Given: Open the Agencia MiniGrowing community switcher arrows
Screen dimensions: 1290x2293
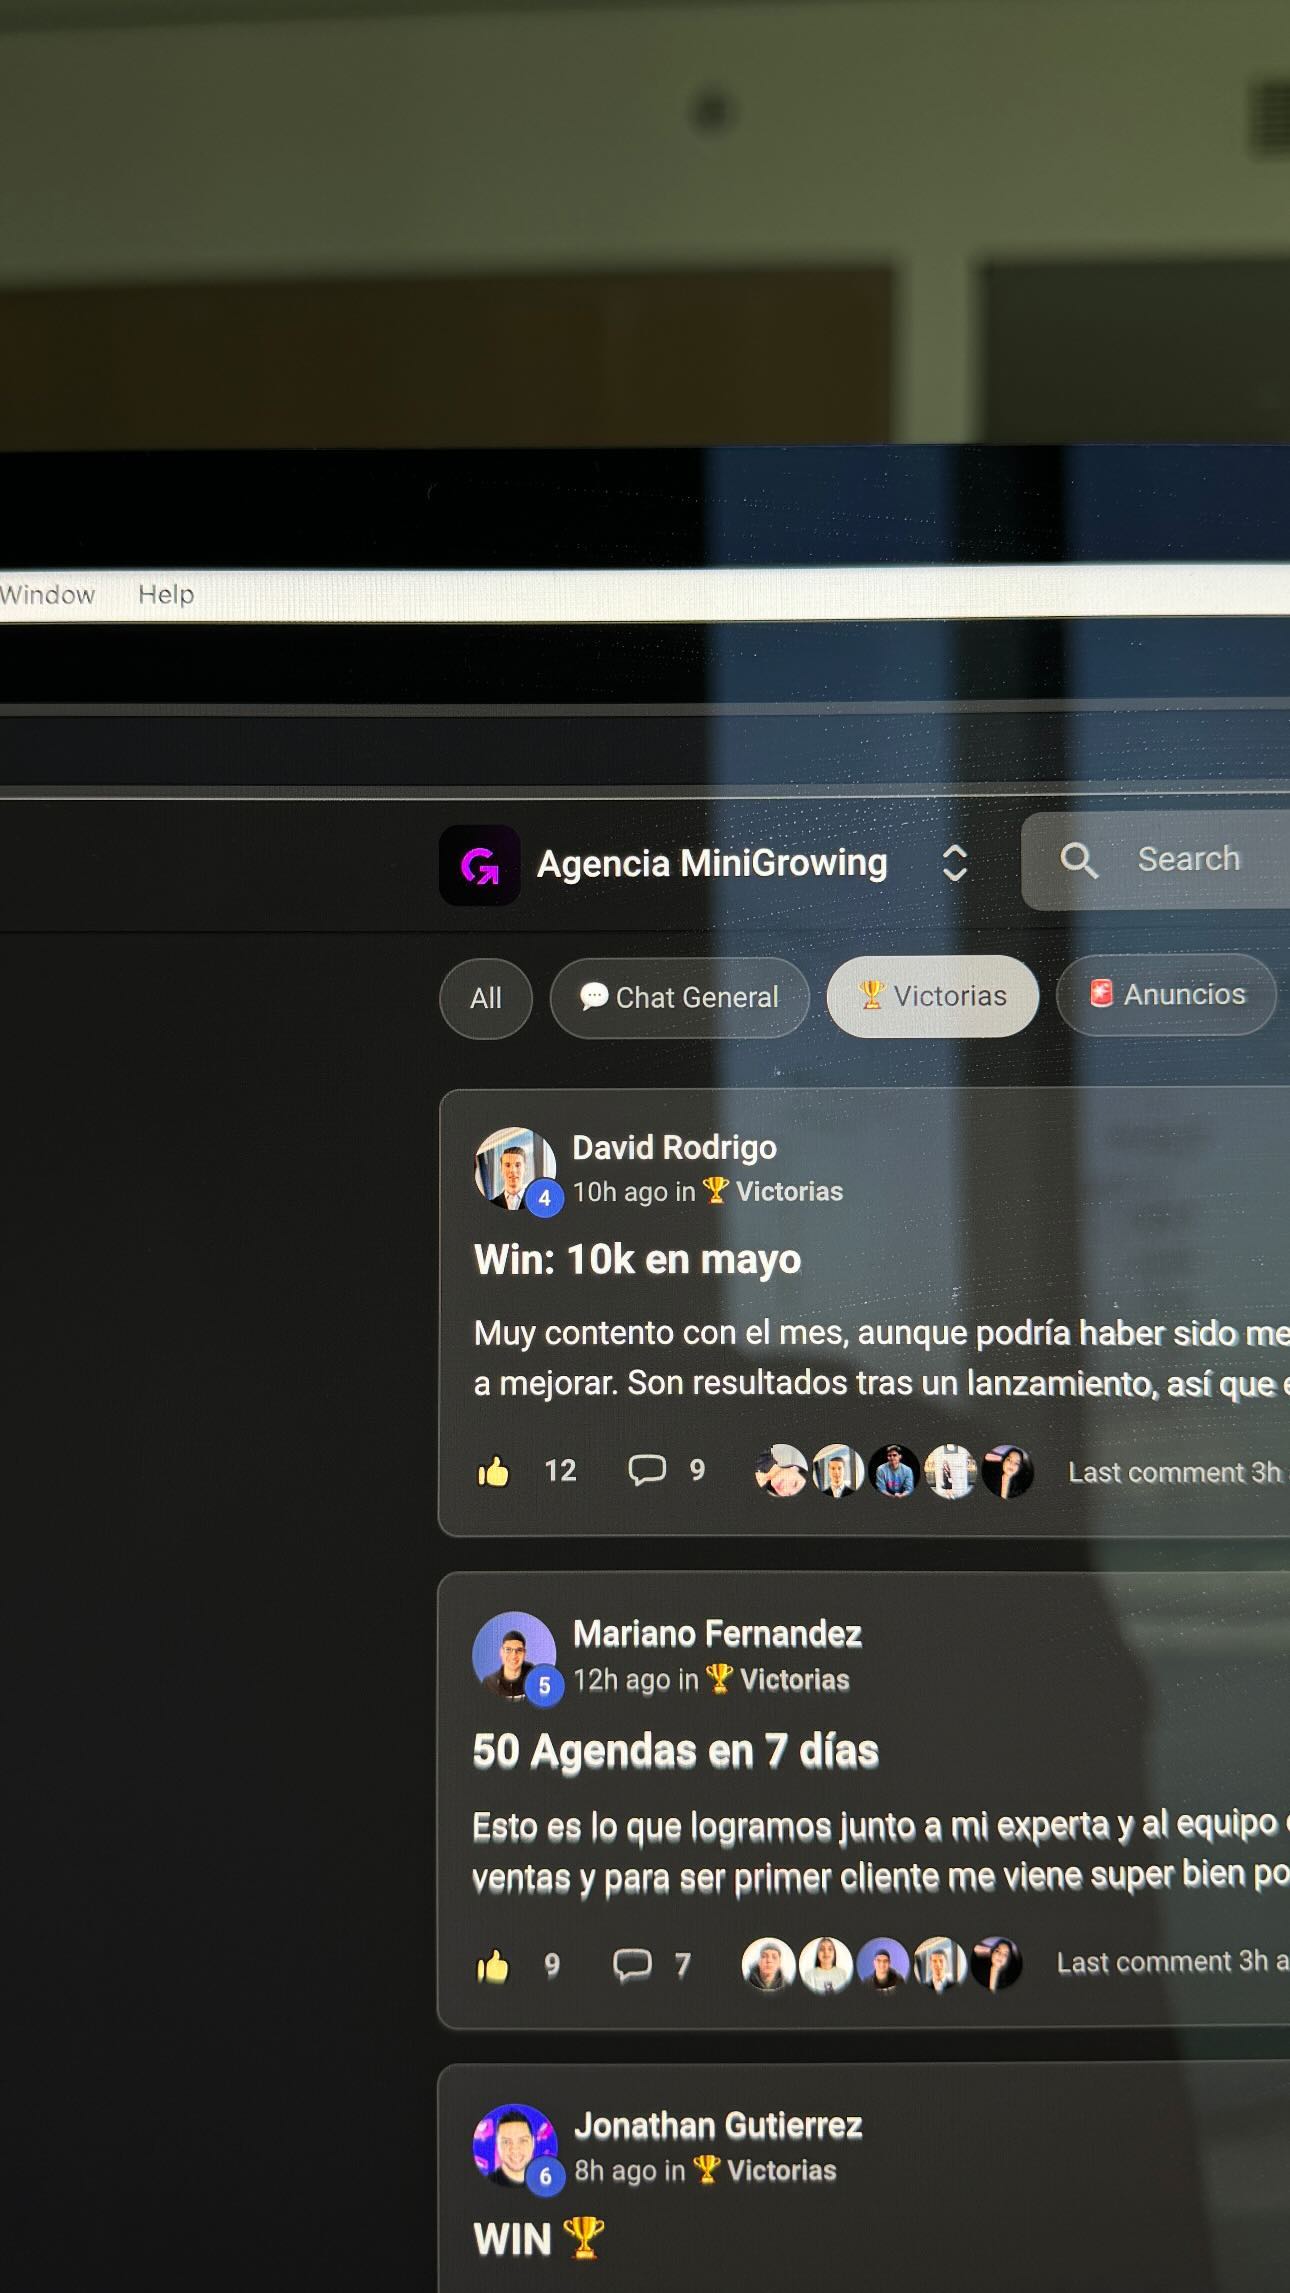Looking at the screenshot, I should (954, 863).
